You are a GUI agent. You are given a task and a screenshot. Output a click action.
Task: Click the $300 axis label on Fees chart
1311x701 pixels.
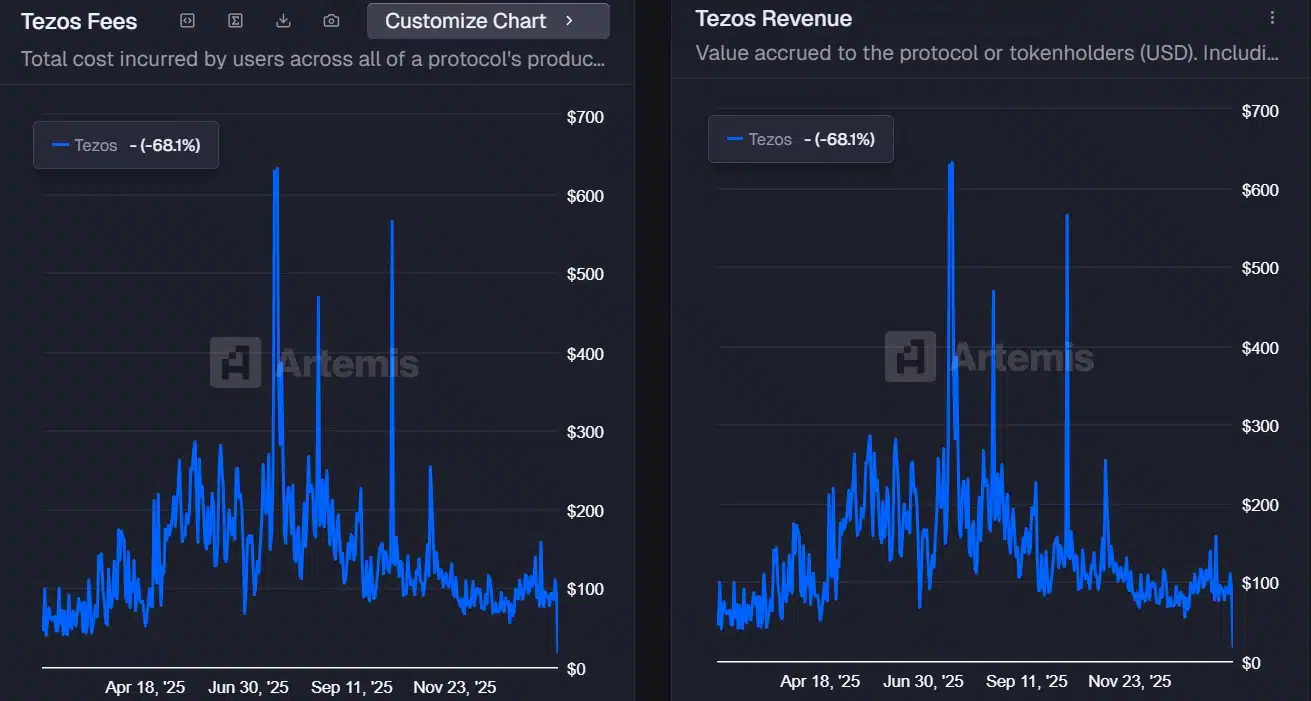pyautogui.click(x=585, y=432)
